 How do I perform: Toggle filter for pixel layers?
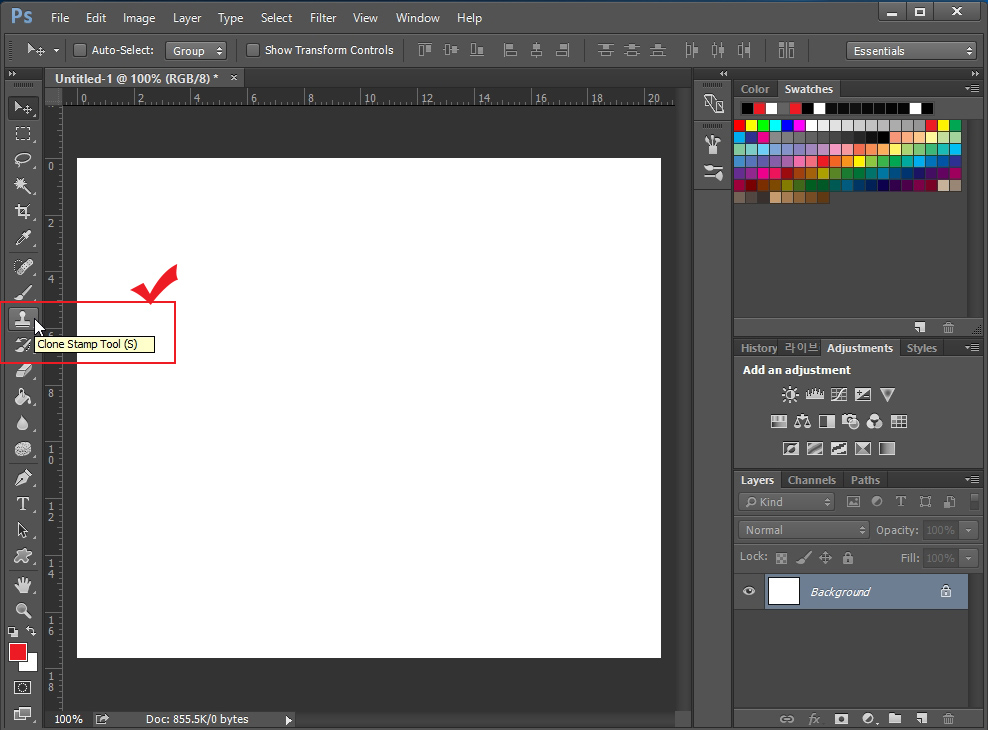853,502
